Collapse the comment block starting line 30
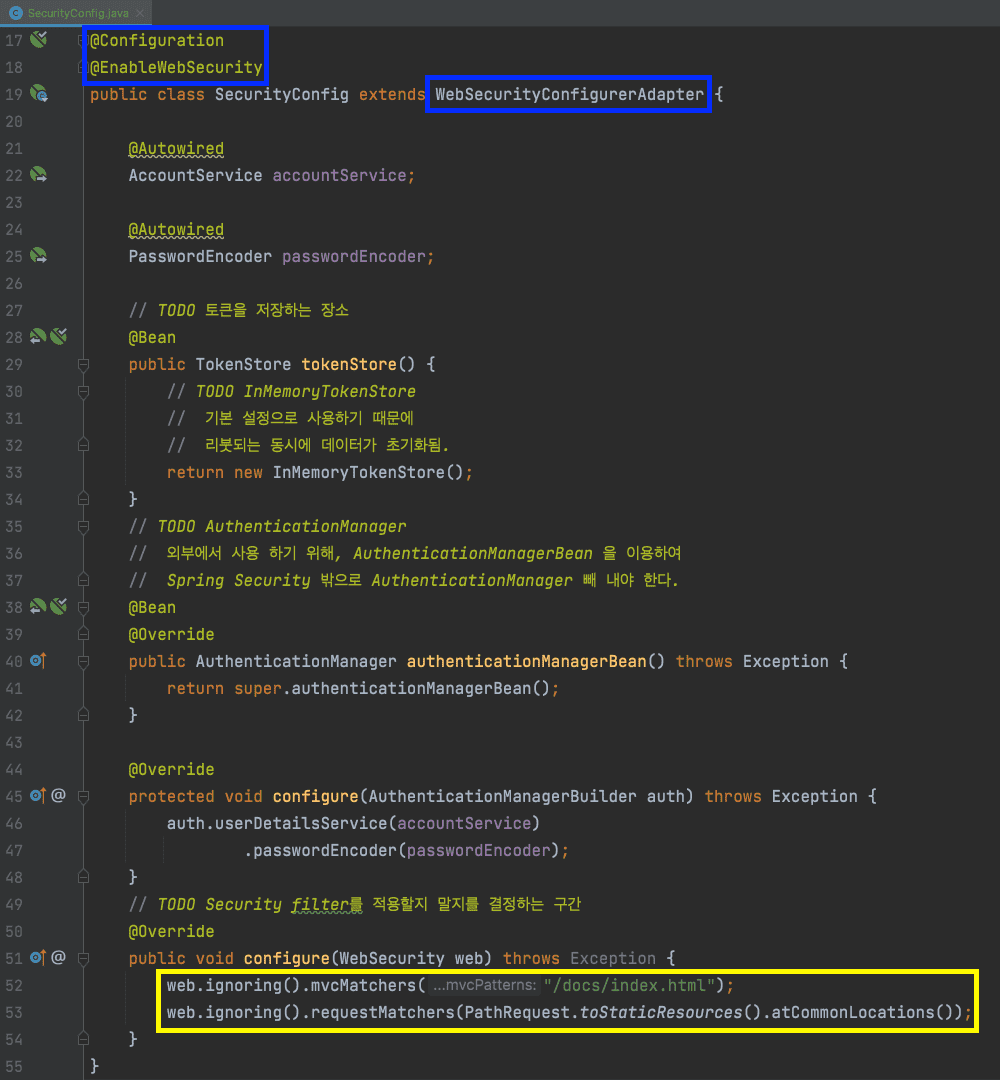This screenshot has width=1000, height=1080. click(x=83, y=391)
